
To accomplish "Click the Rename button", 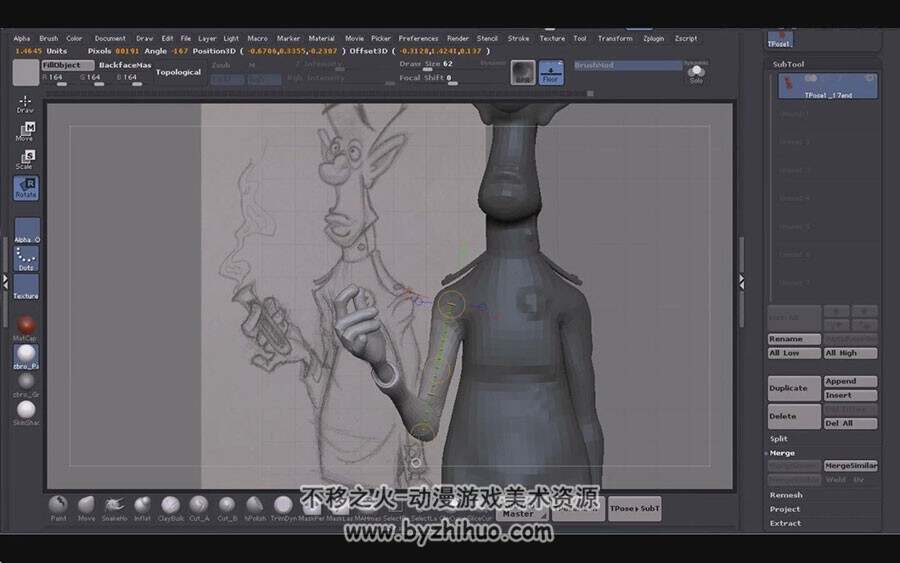I will pos(794,339).
